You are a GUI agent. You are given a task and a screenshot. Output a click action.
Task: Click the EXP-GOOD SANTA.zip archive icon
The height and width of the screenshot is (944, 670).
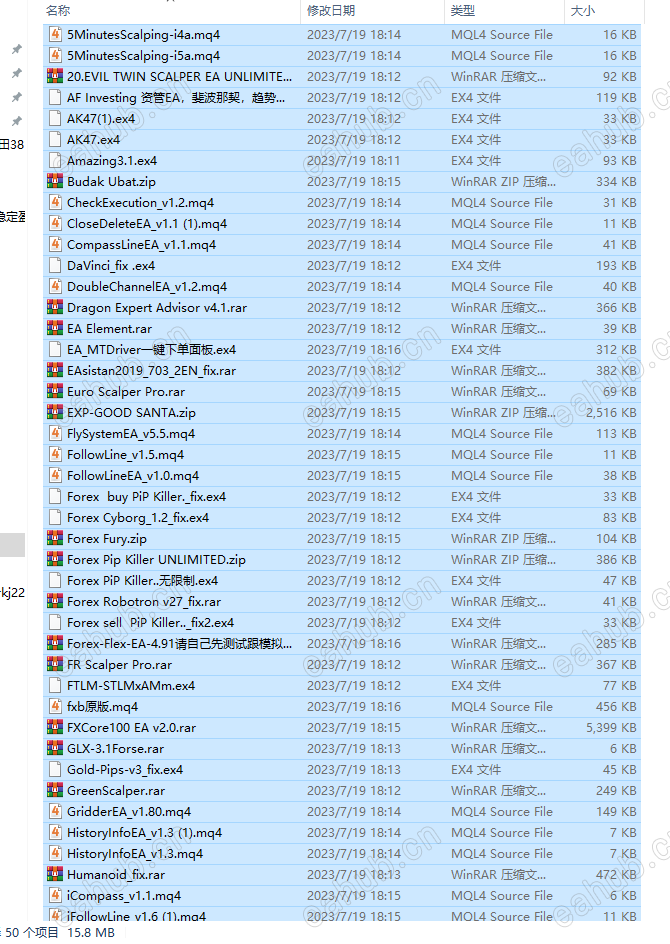tap(55, 412)
